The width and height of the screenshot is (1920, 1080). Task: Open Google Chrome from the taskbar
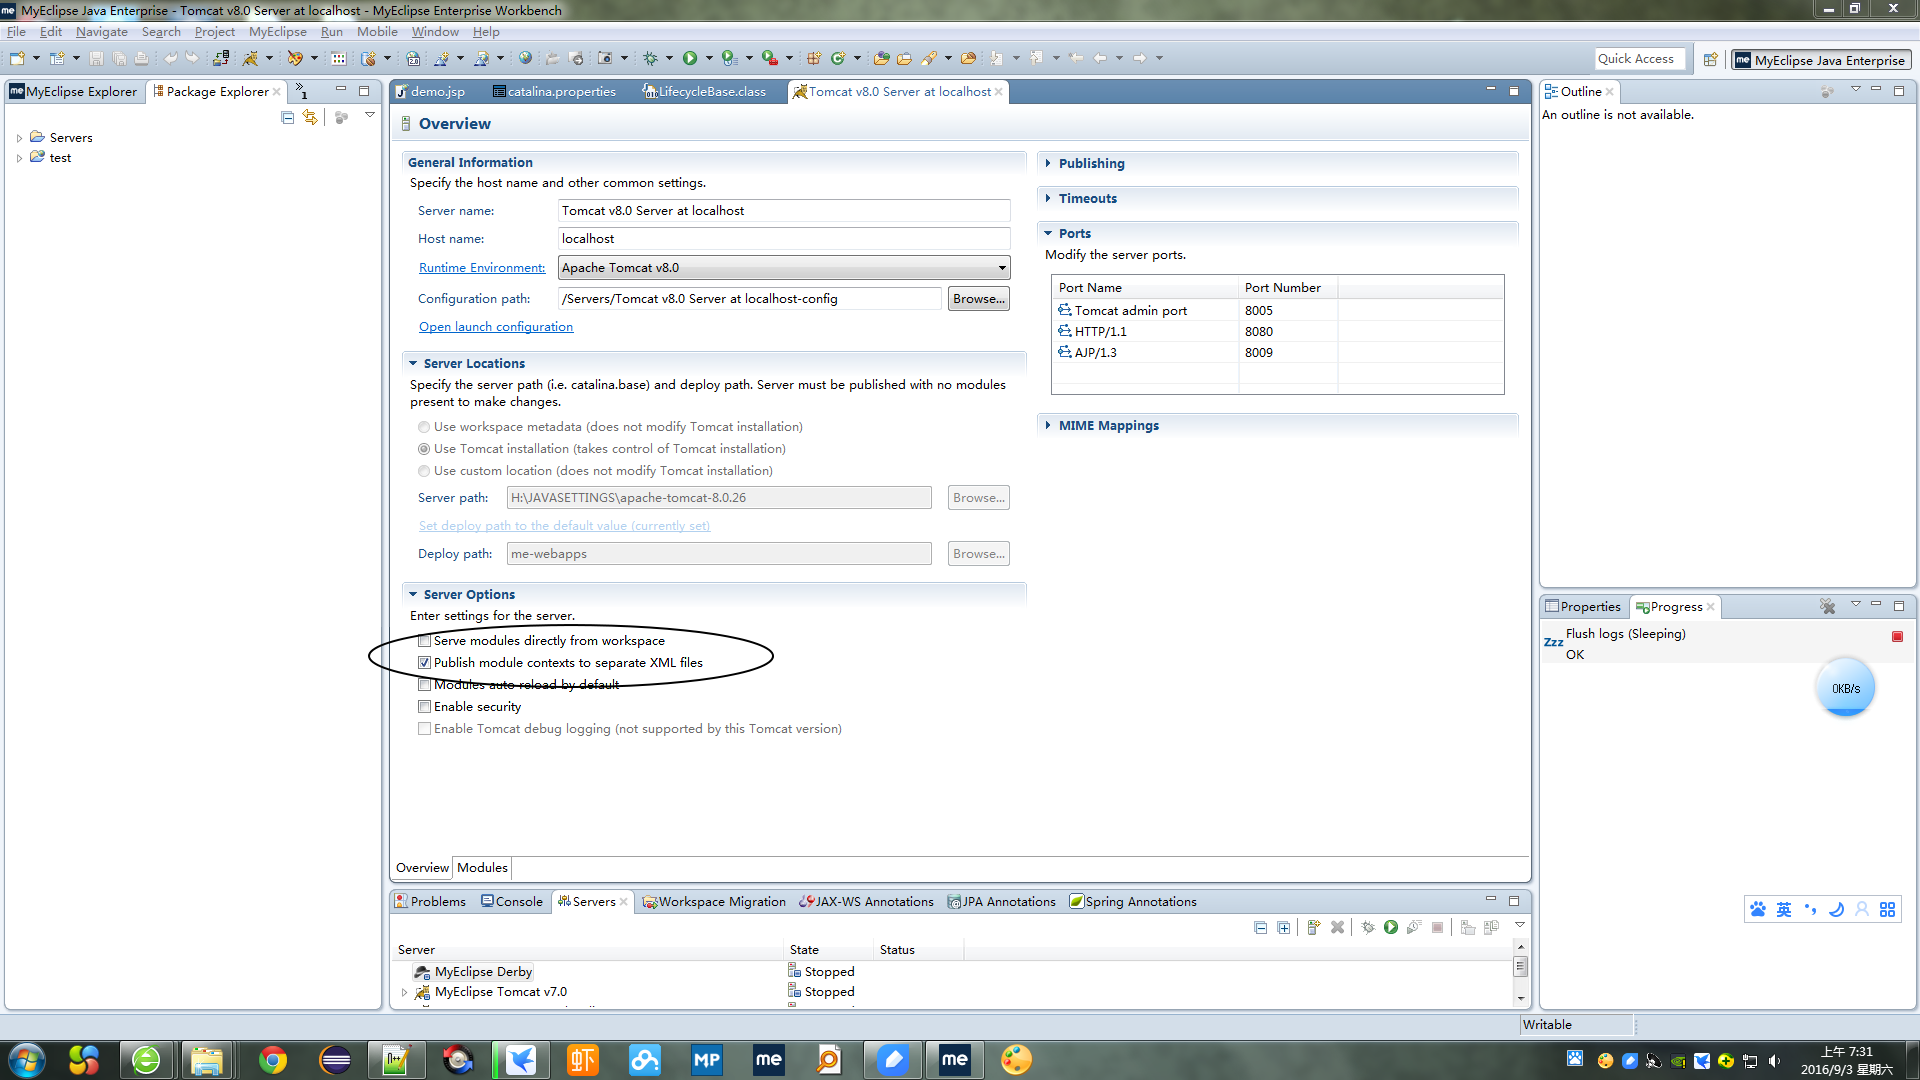click(272, 1059)
